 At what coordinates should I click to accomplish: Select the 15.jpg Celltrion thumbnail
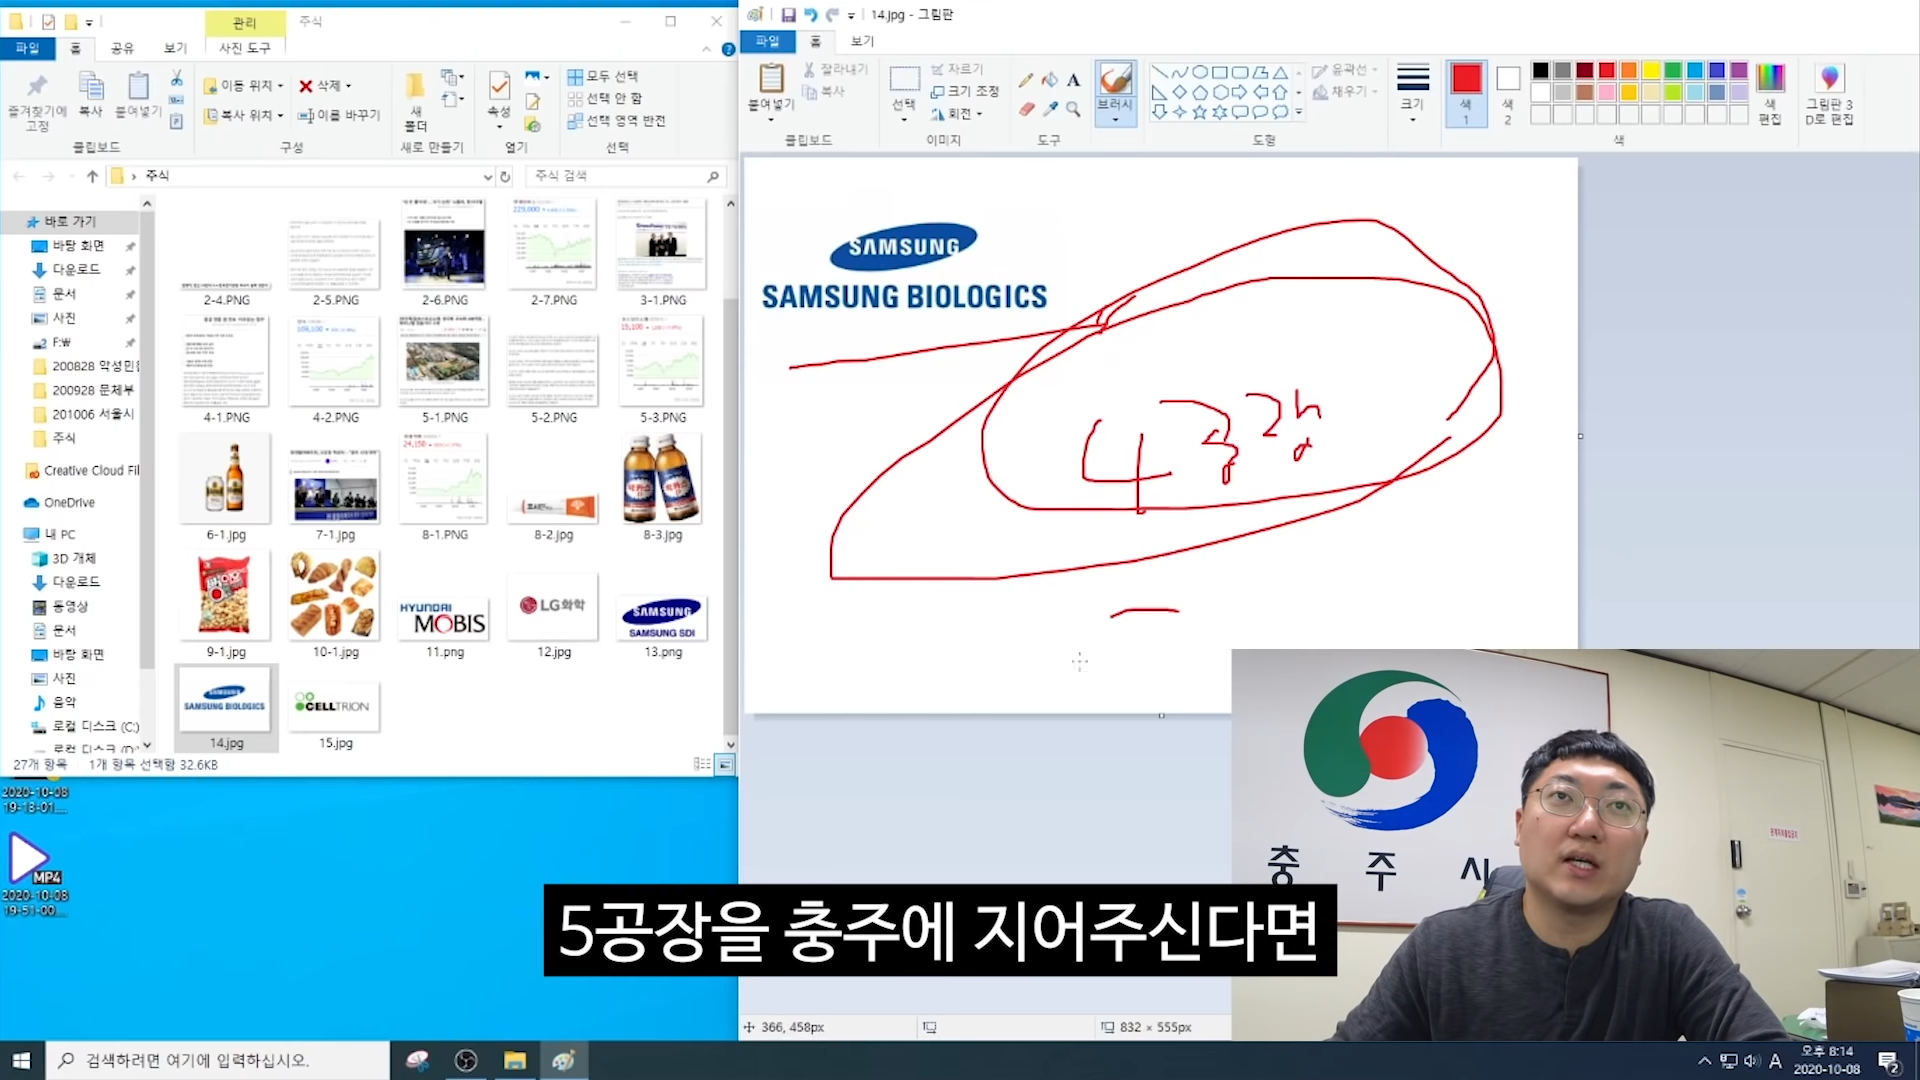point(335,708)
